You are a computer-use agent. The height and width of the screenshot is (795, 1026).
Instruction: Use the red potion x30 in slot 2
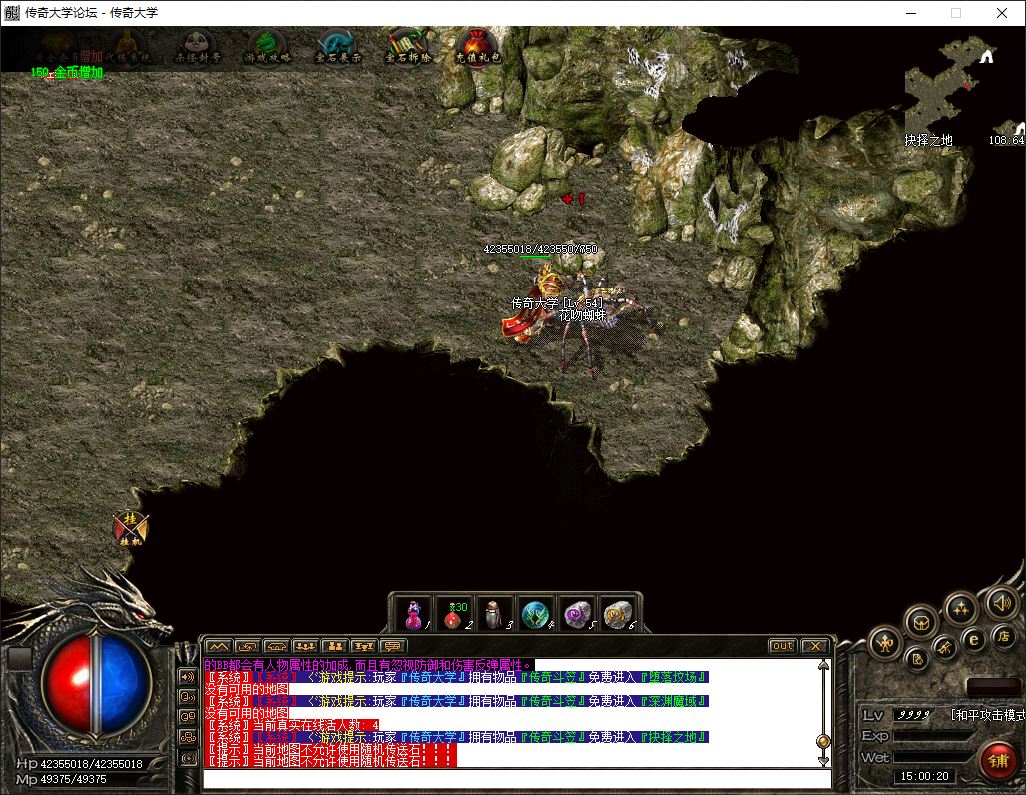point(455,614)
